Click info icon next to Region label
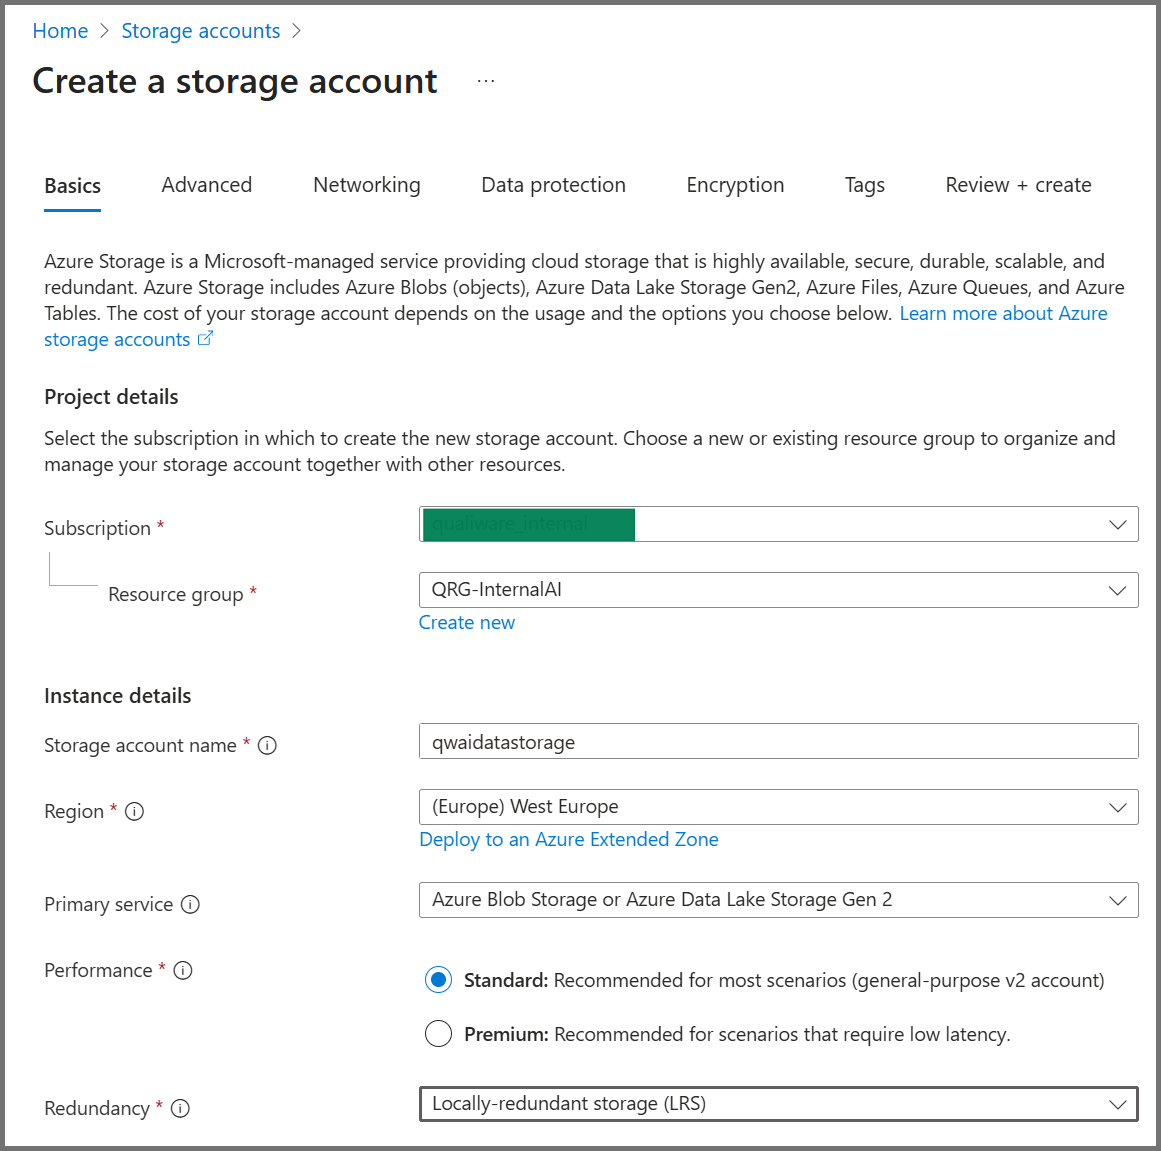 [x=134, y=811]
